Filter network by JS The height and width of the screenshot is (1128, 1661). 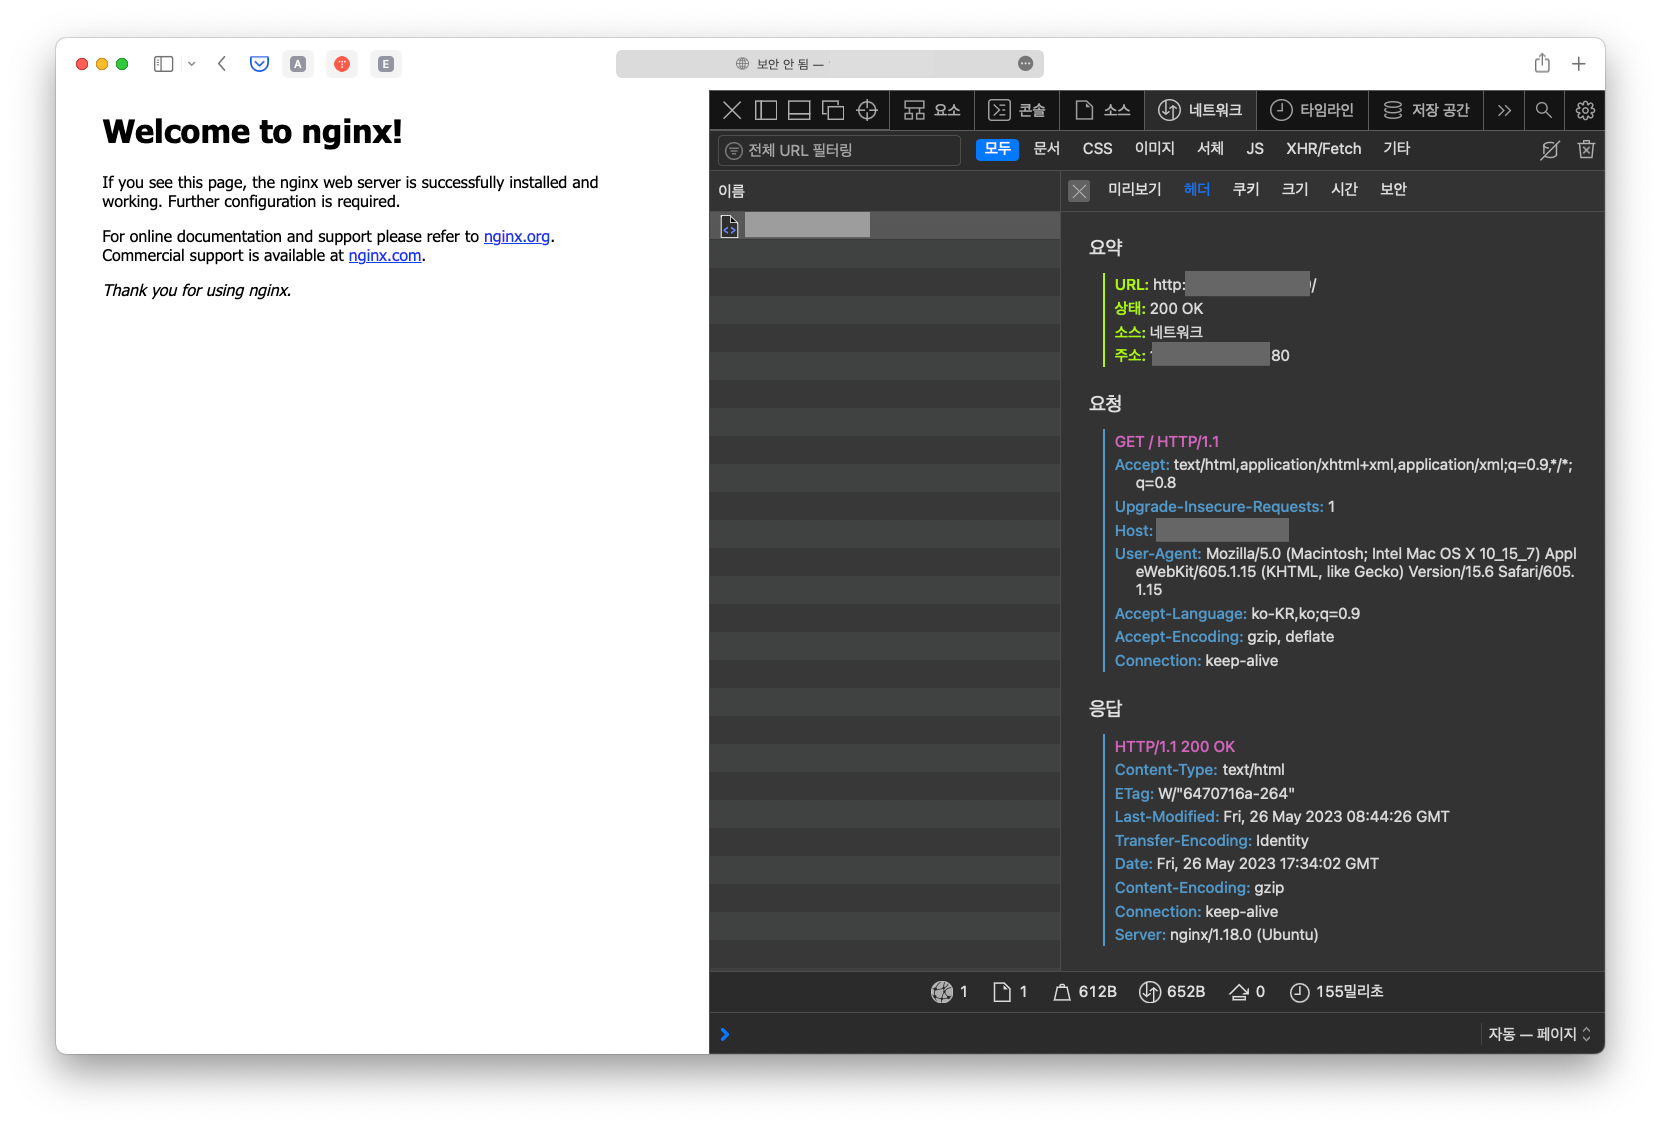[x=1255, y=149]
